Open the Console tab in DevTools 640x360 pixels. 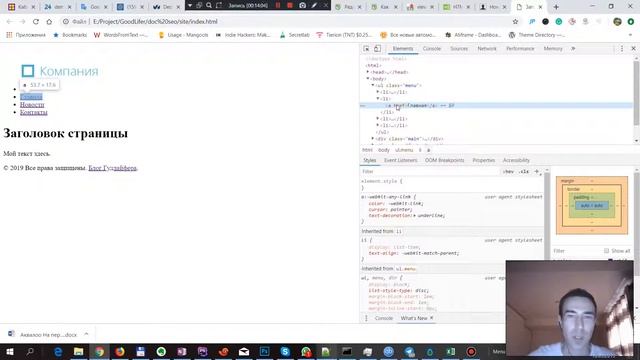click(431, 49)
